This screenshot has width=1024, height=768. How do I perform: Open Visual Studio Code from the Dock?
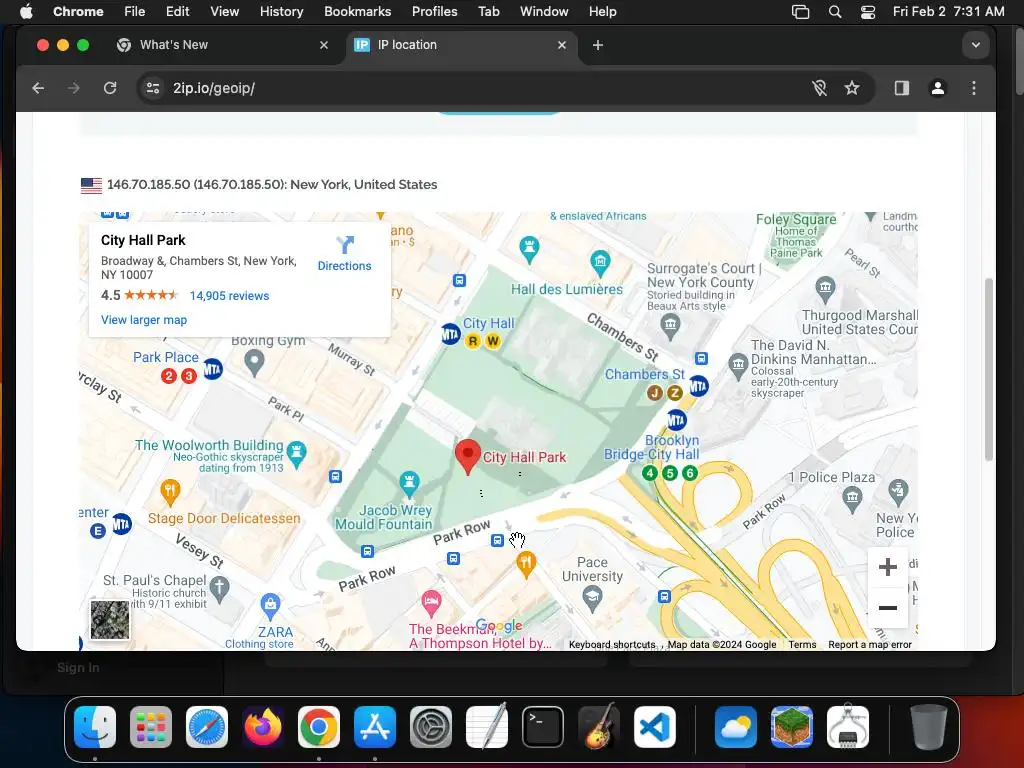click(655, 727)
